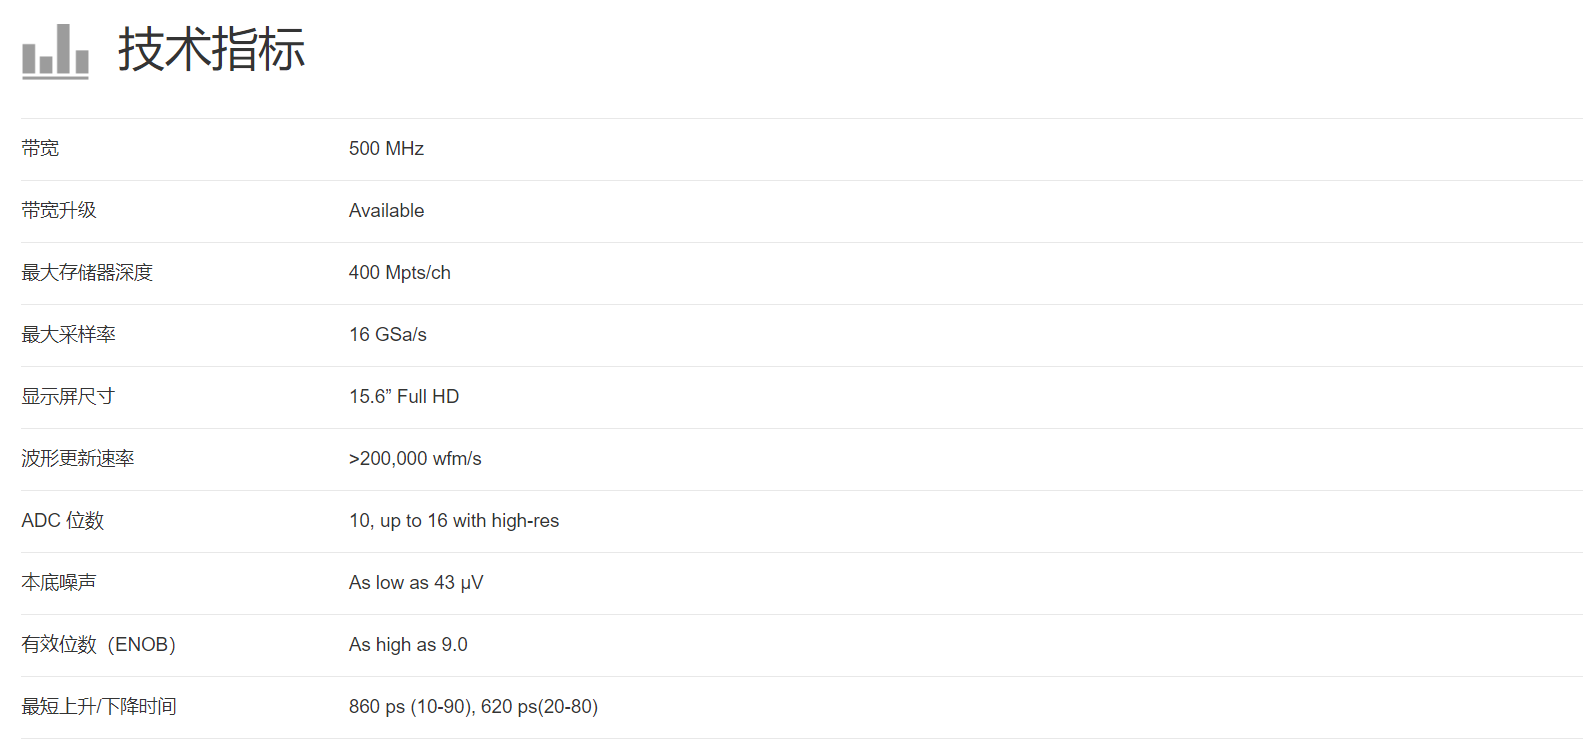Click the 500 MHz bandwidth value
Screen dimensions: 1592x746
click(x=386, y=149)
